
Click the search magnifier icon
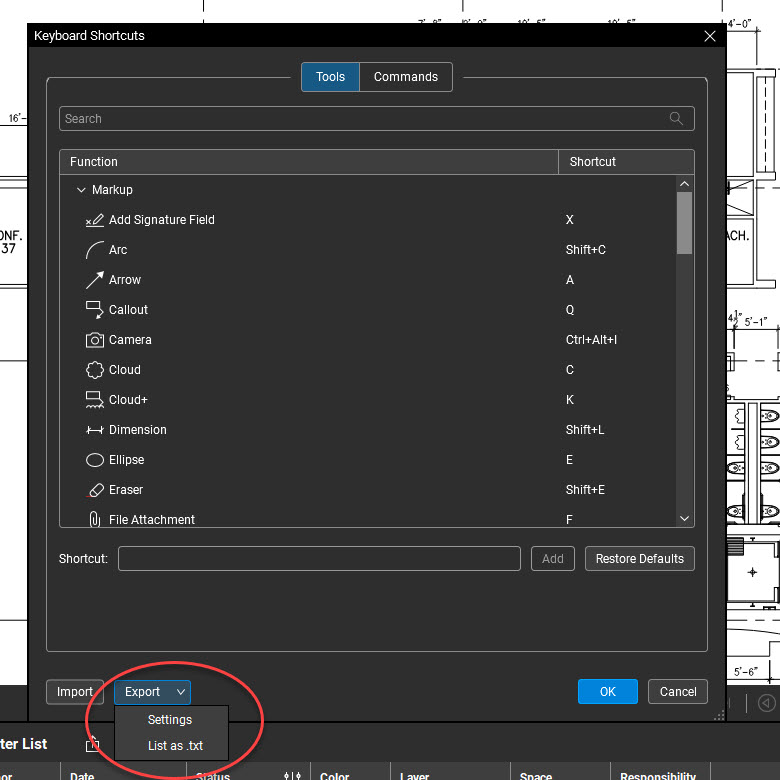point(676,118)
